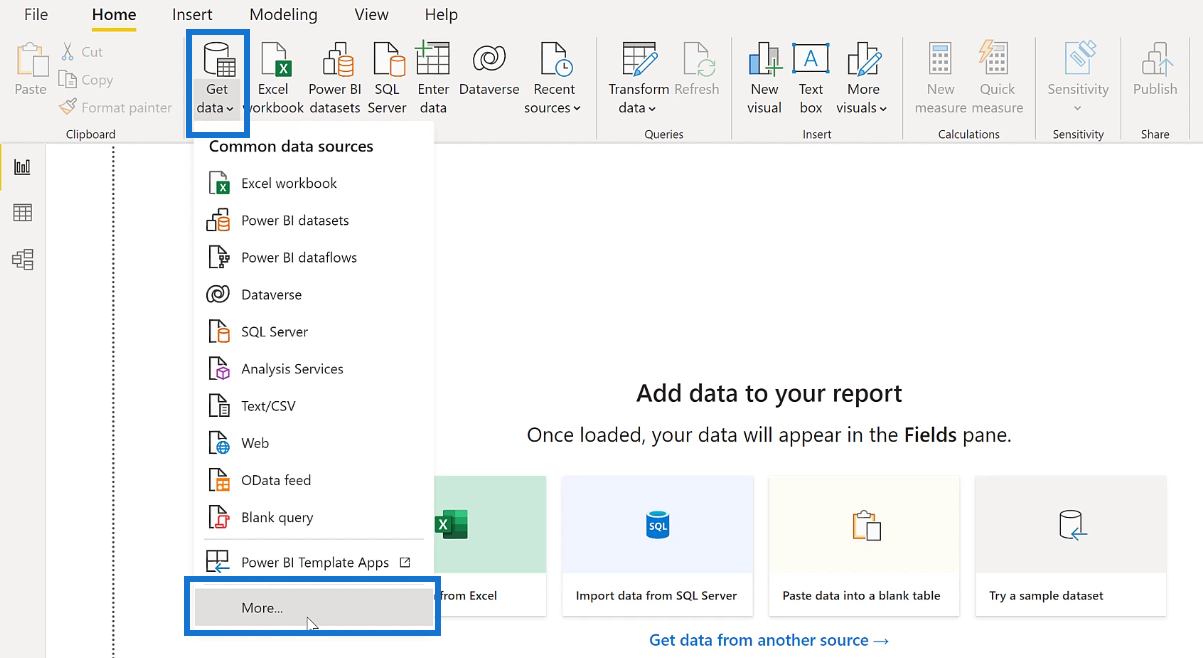The height and width of the screenshot is (658, 1203).
Task: Click the Import data from Excel card
Action: pyautogui.click(x=490, y=546)
